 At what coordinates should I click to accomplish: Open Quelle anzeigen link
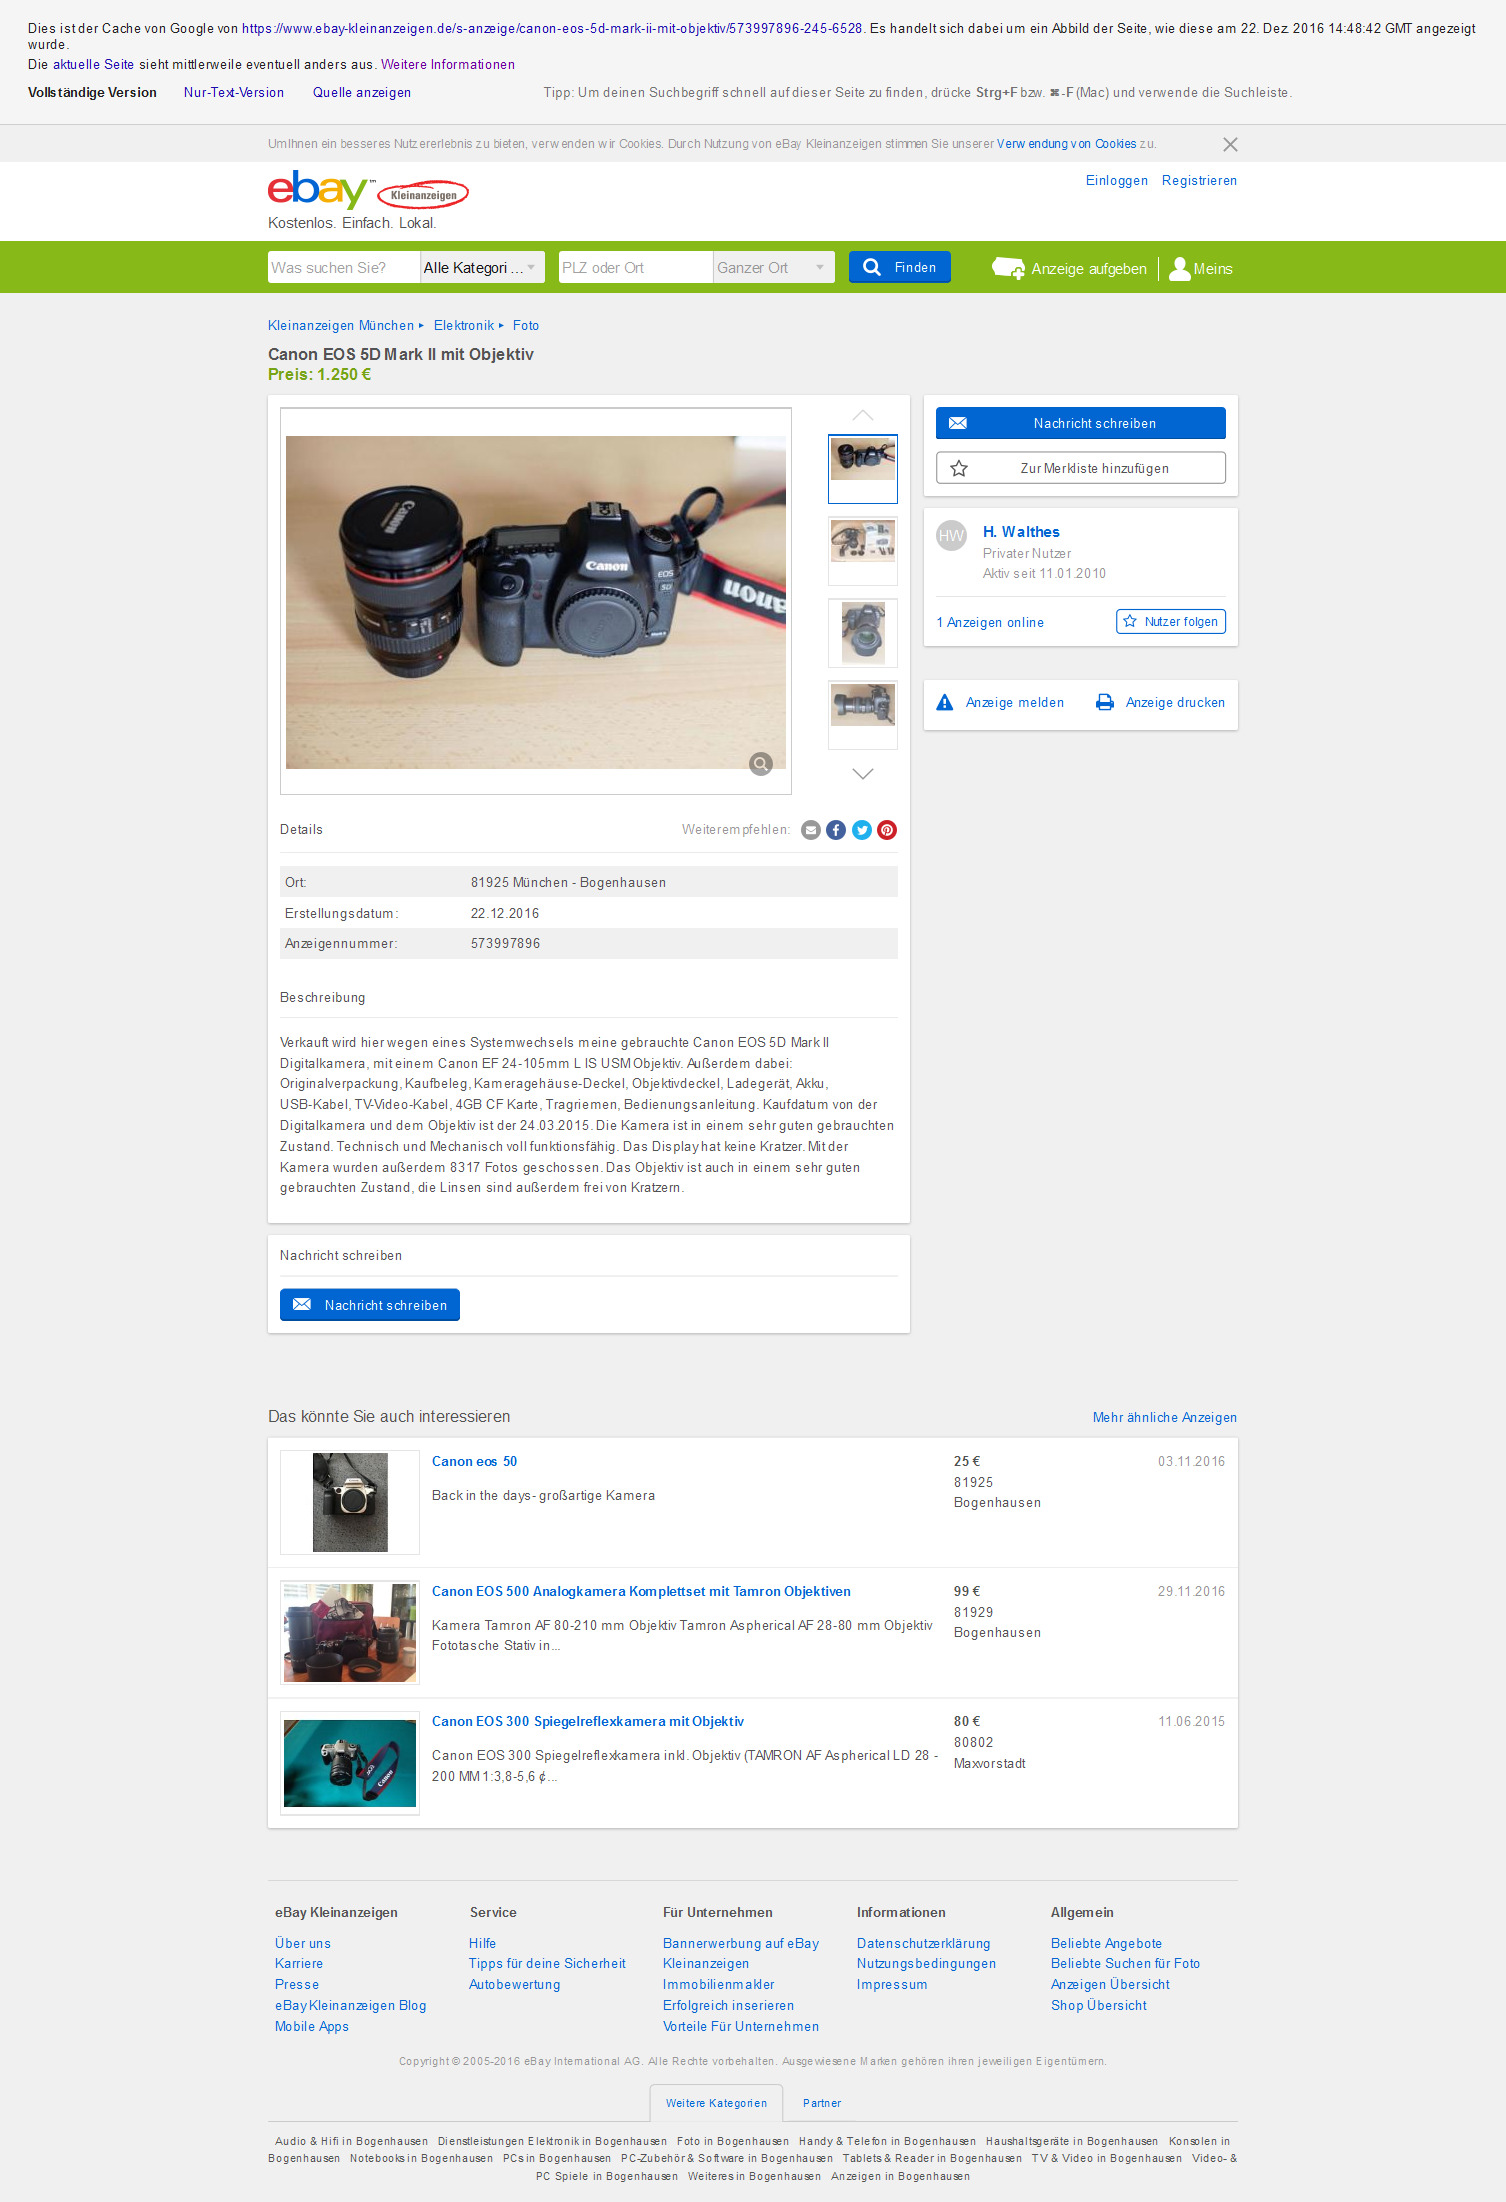(x=362, y=93)
